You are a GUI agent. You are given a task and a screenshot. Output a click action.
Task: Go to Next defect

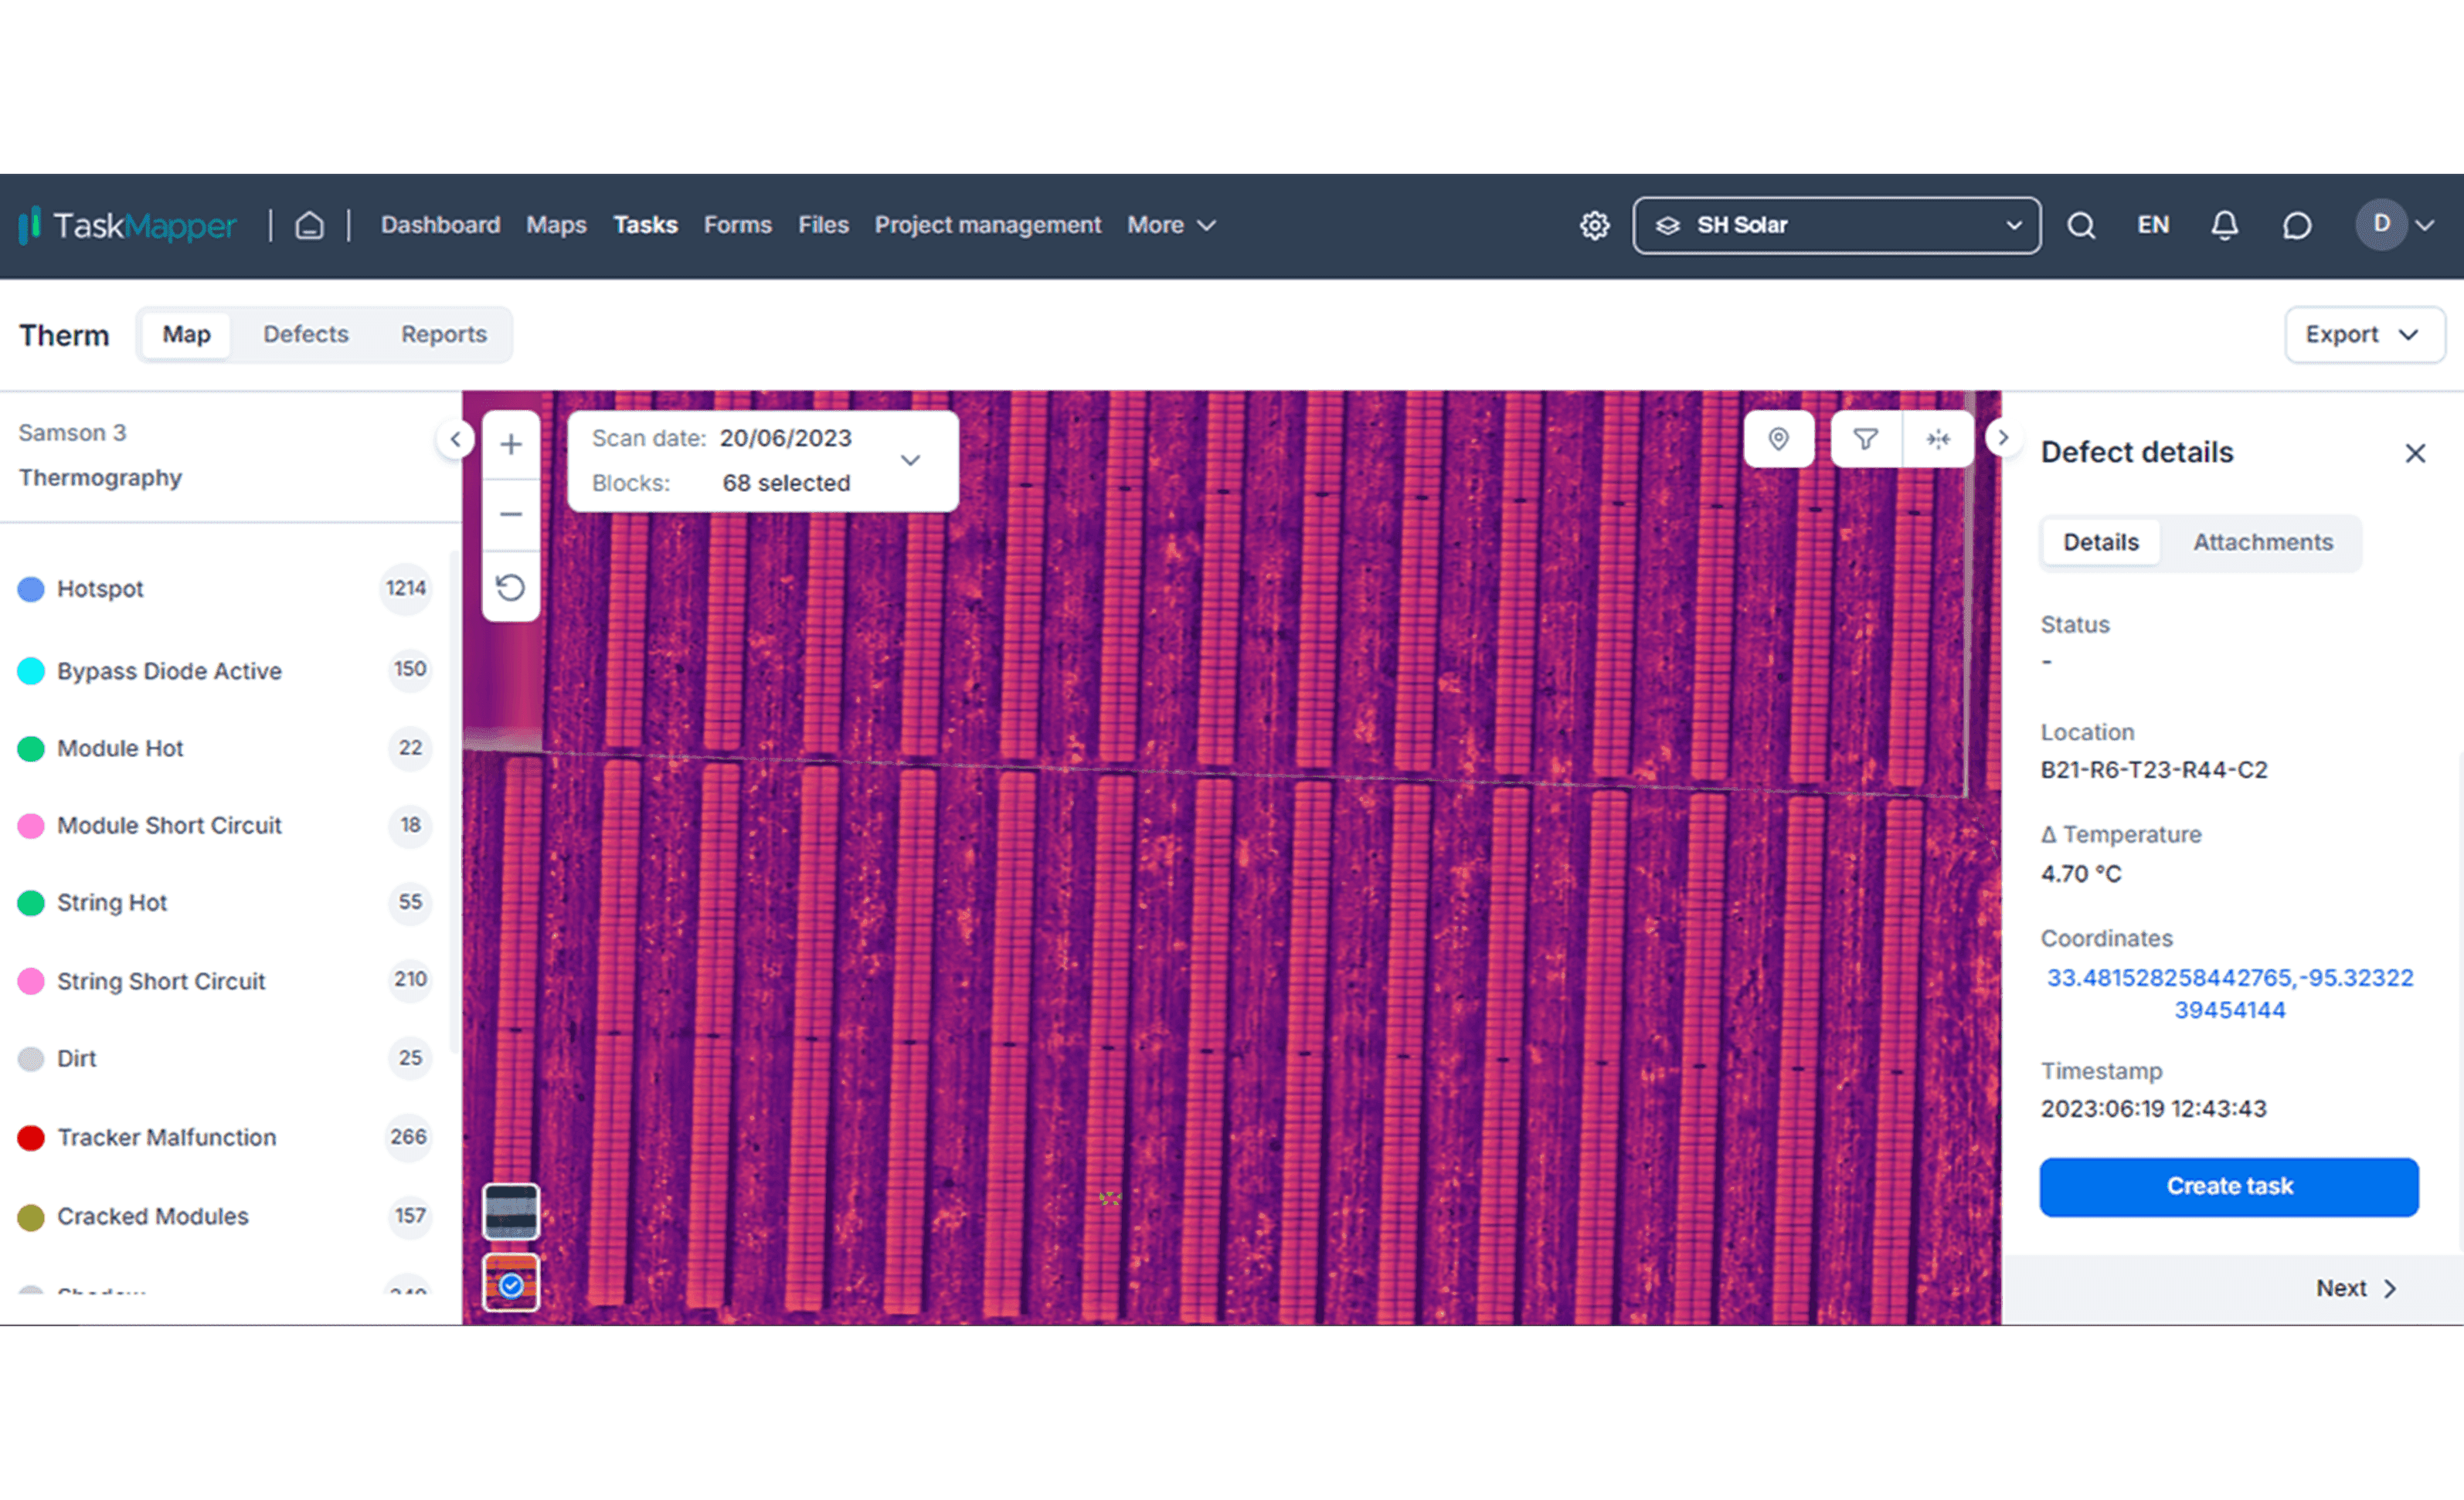pyautogui.click(x=2356, y=1288)
